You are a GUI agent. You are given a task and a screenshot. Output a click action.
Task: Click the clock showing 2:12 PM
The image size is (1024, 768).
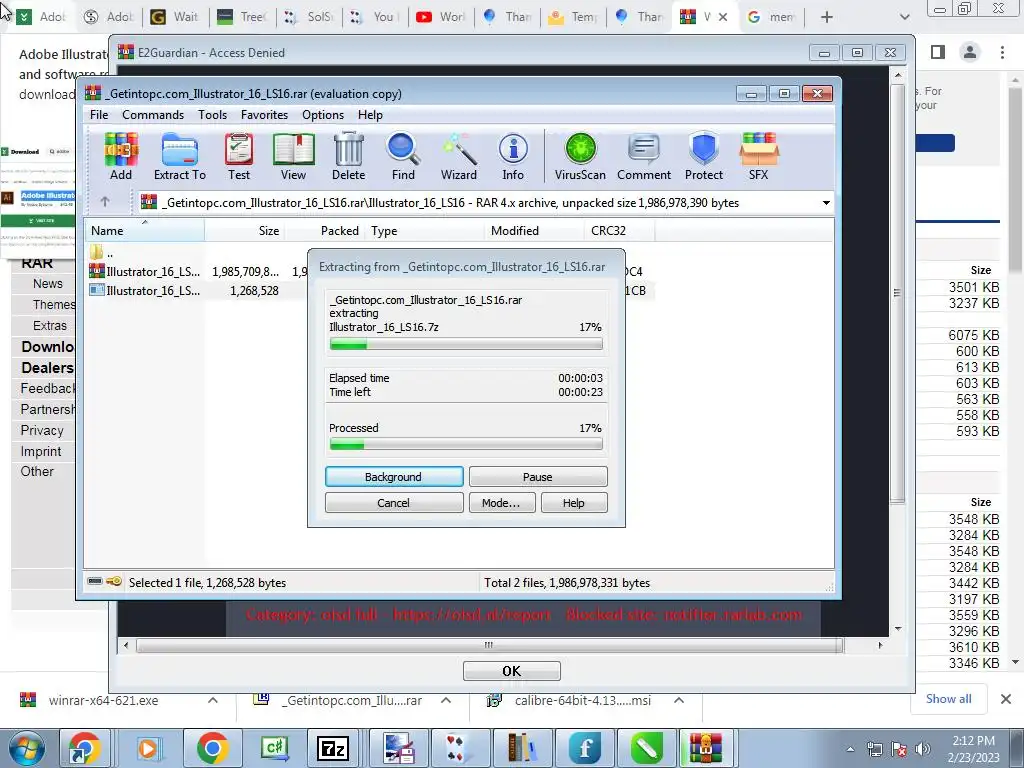[x=973, y=741]
